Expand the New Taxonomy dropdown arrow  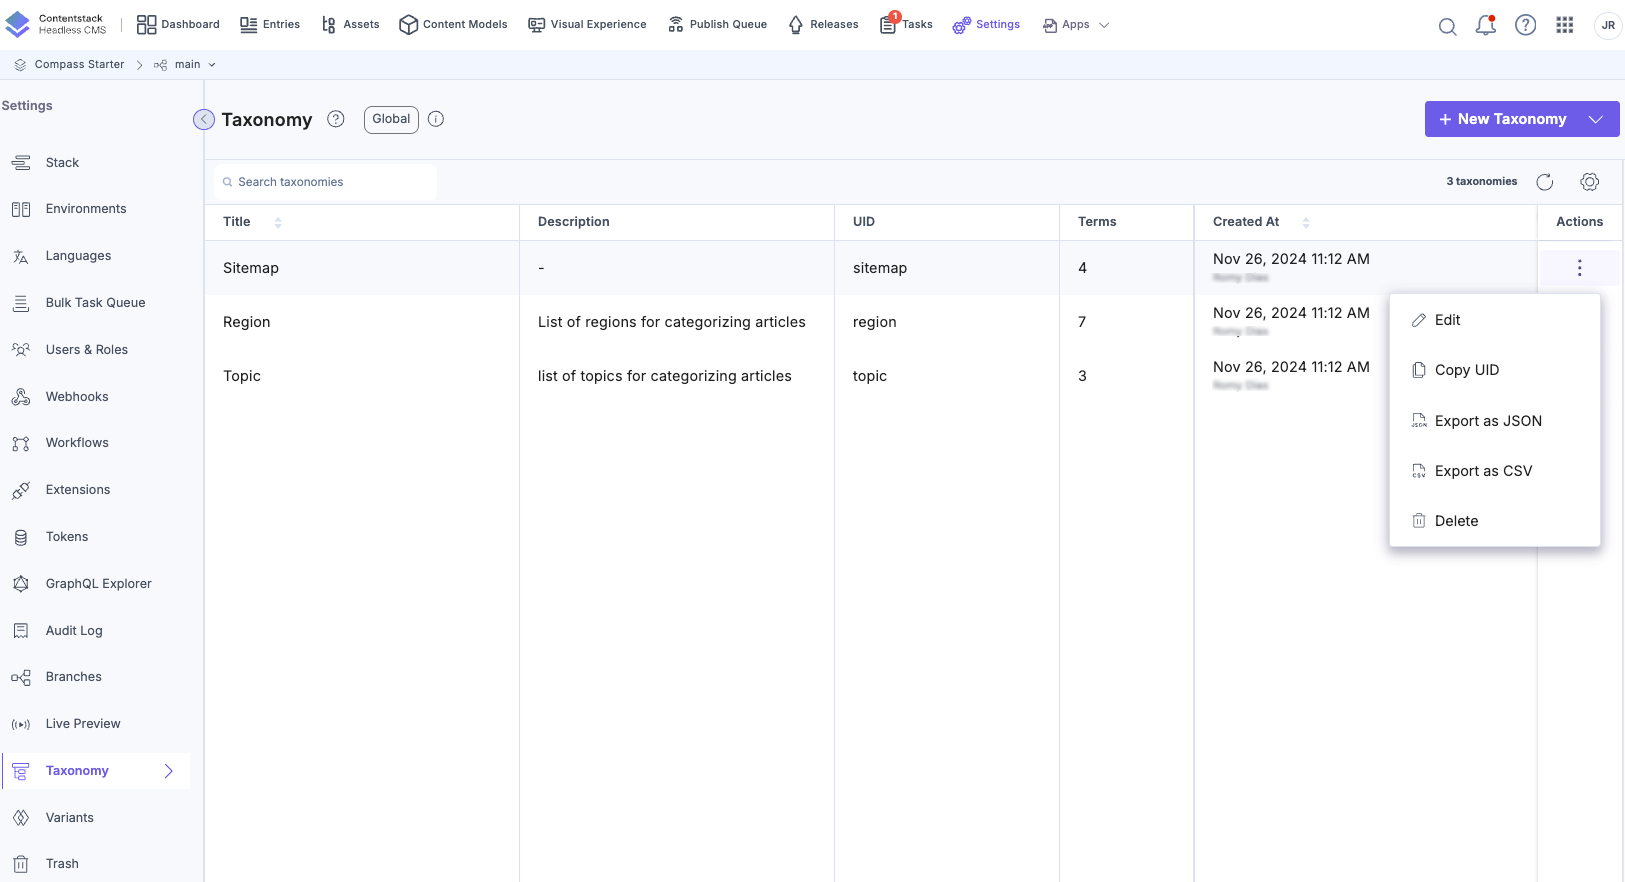[x=1596, y=119]
